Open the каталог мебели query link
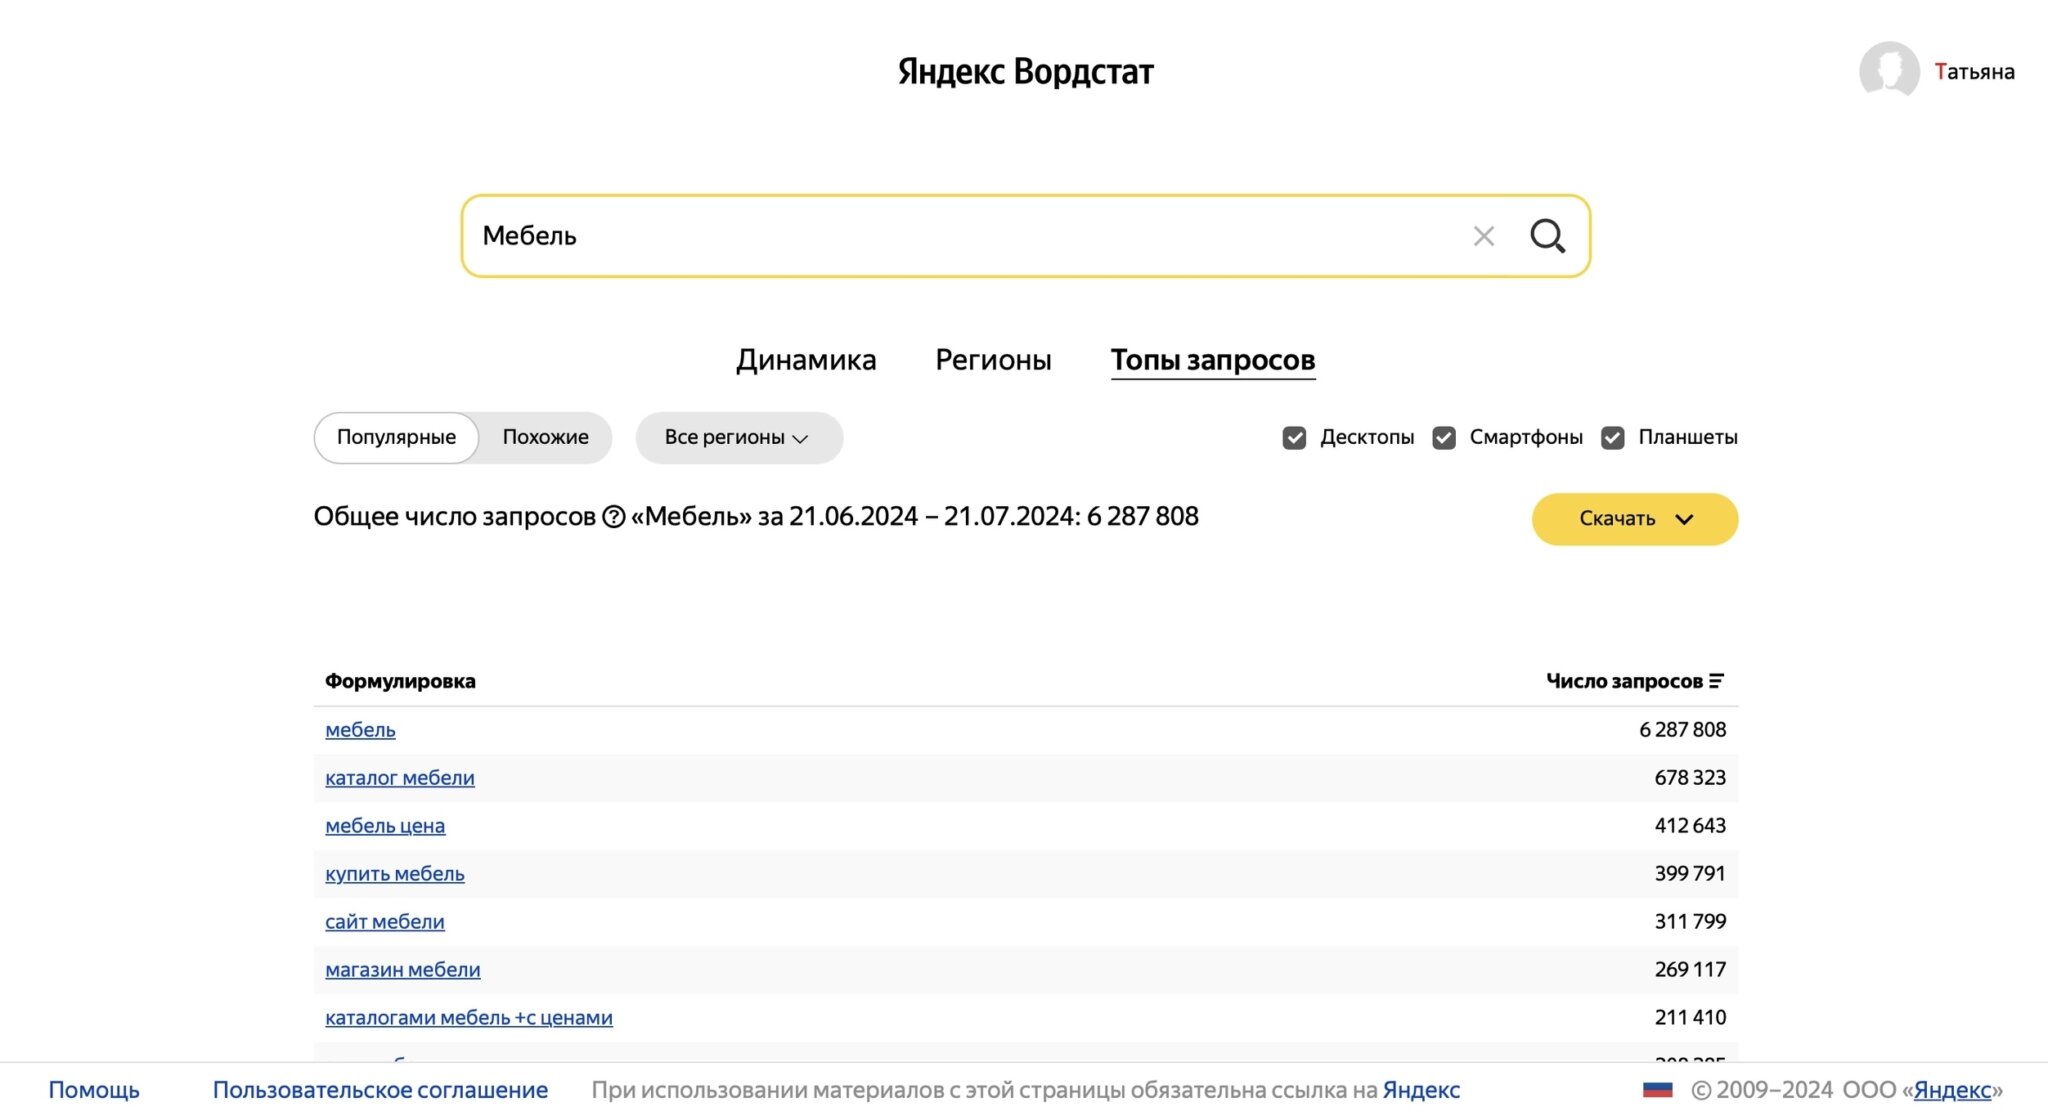 click(x=400, y=778)
